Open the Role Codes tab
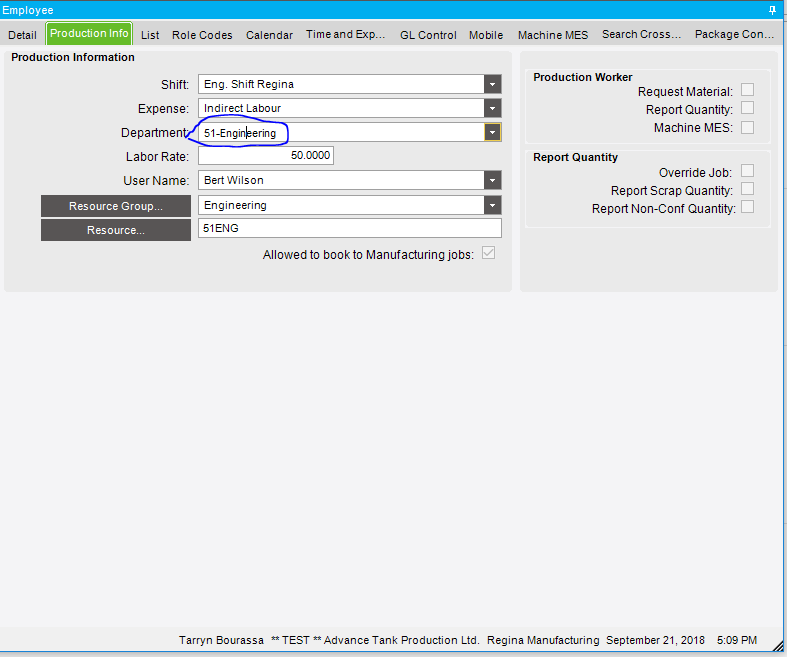787x657 pixels. point(202,35)
